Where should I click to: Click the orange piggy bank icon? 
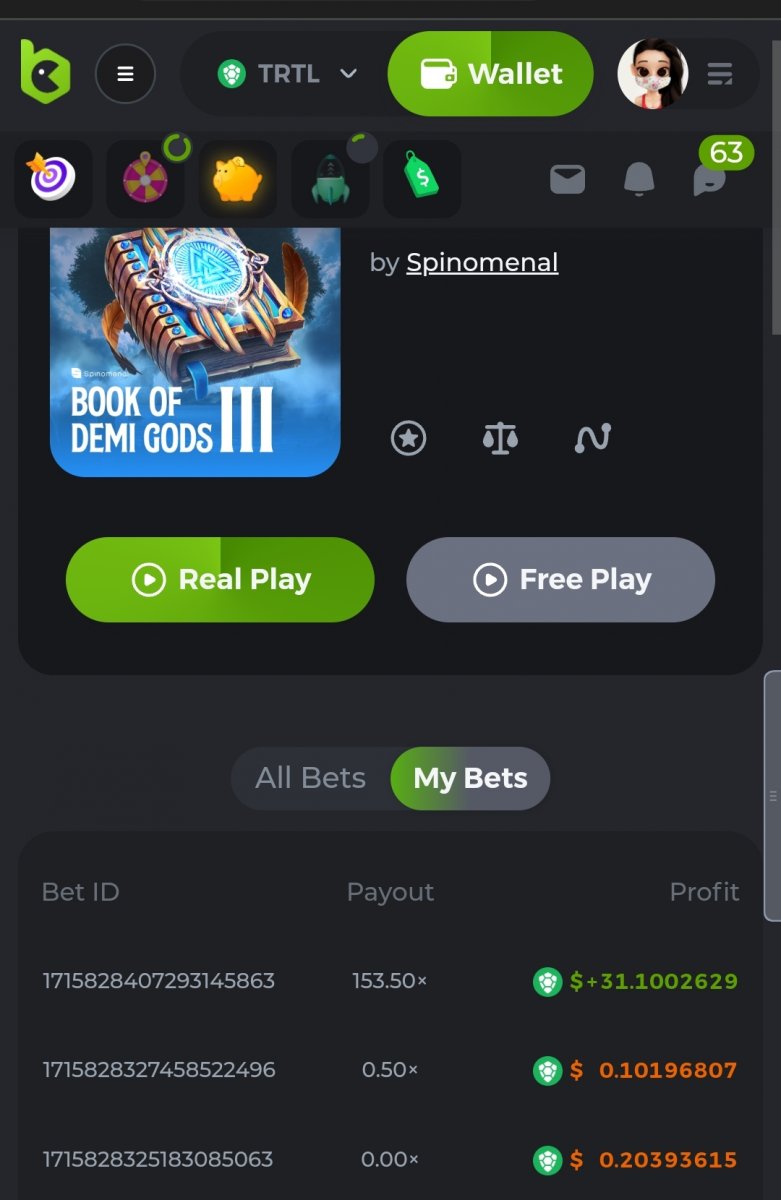pos(237,180)
